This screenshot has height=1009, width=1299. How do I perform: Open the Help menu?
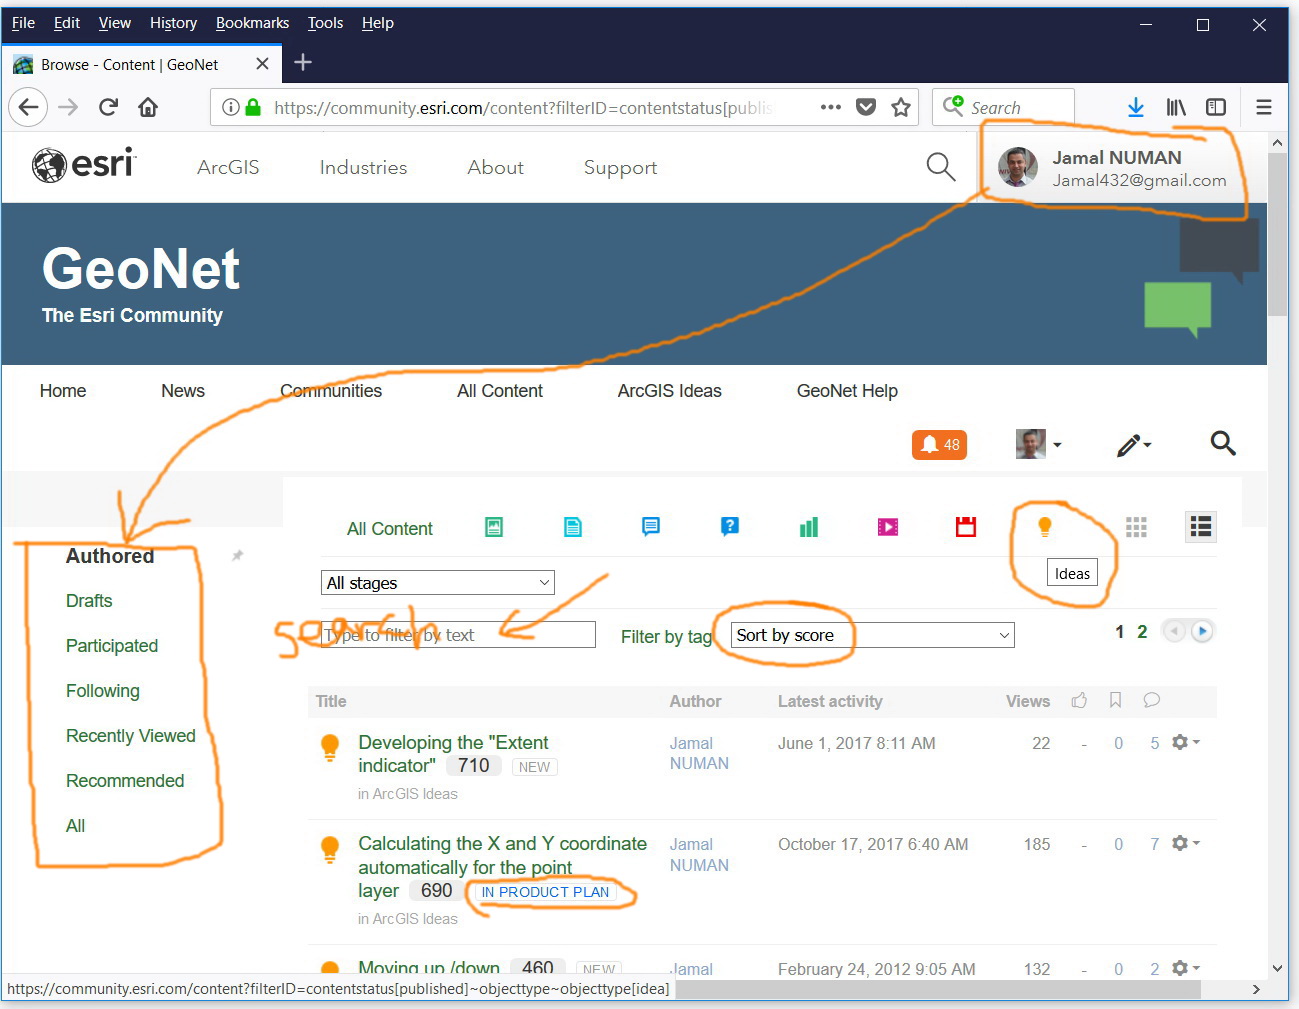pyautogui.click(x=377, y=23)
